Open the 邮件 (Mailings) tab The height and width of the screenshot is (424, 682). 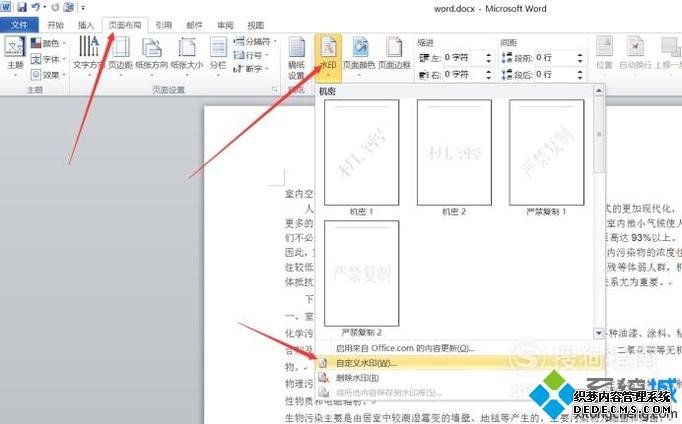coord(194,25)
